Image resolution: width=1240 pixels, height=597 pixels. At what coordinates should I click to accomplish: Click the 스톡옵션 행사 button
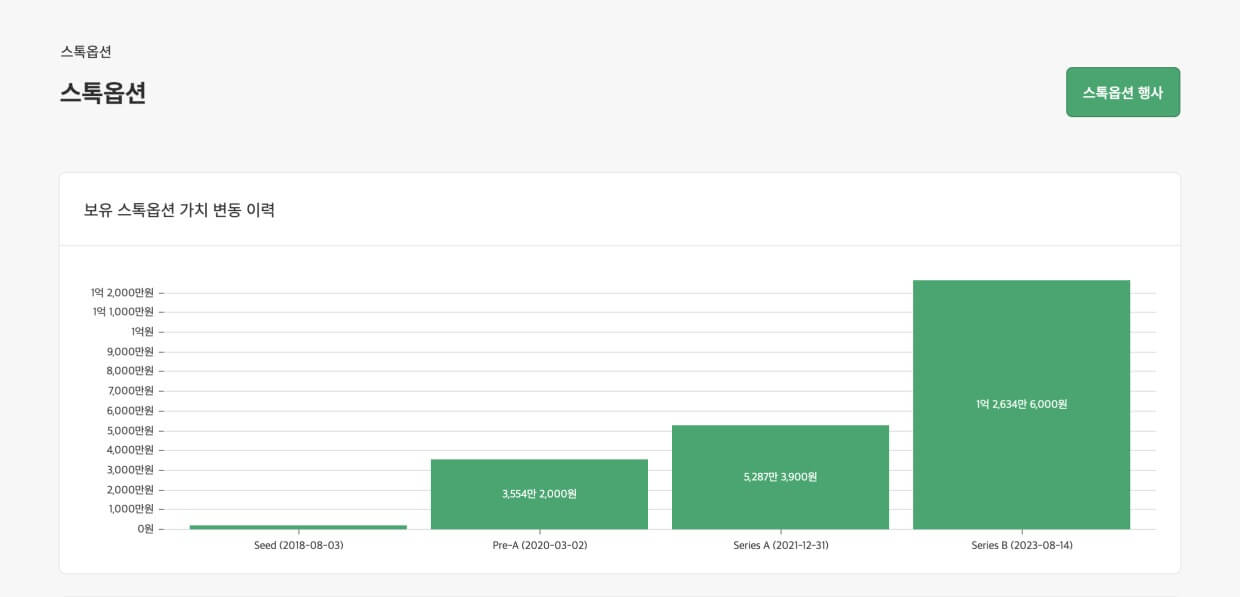[1122, 92]
